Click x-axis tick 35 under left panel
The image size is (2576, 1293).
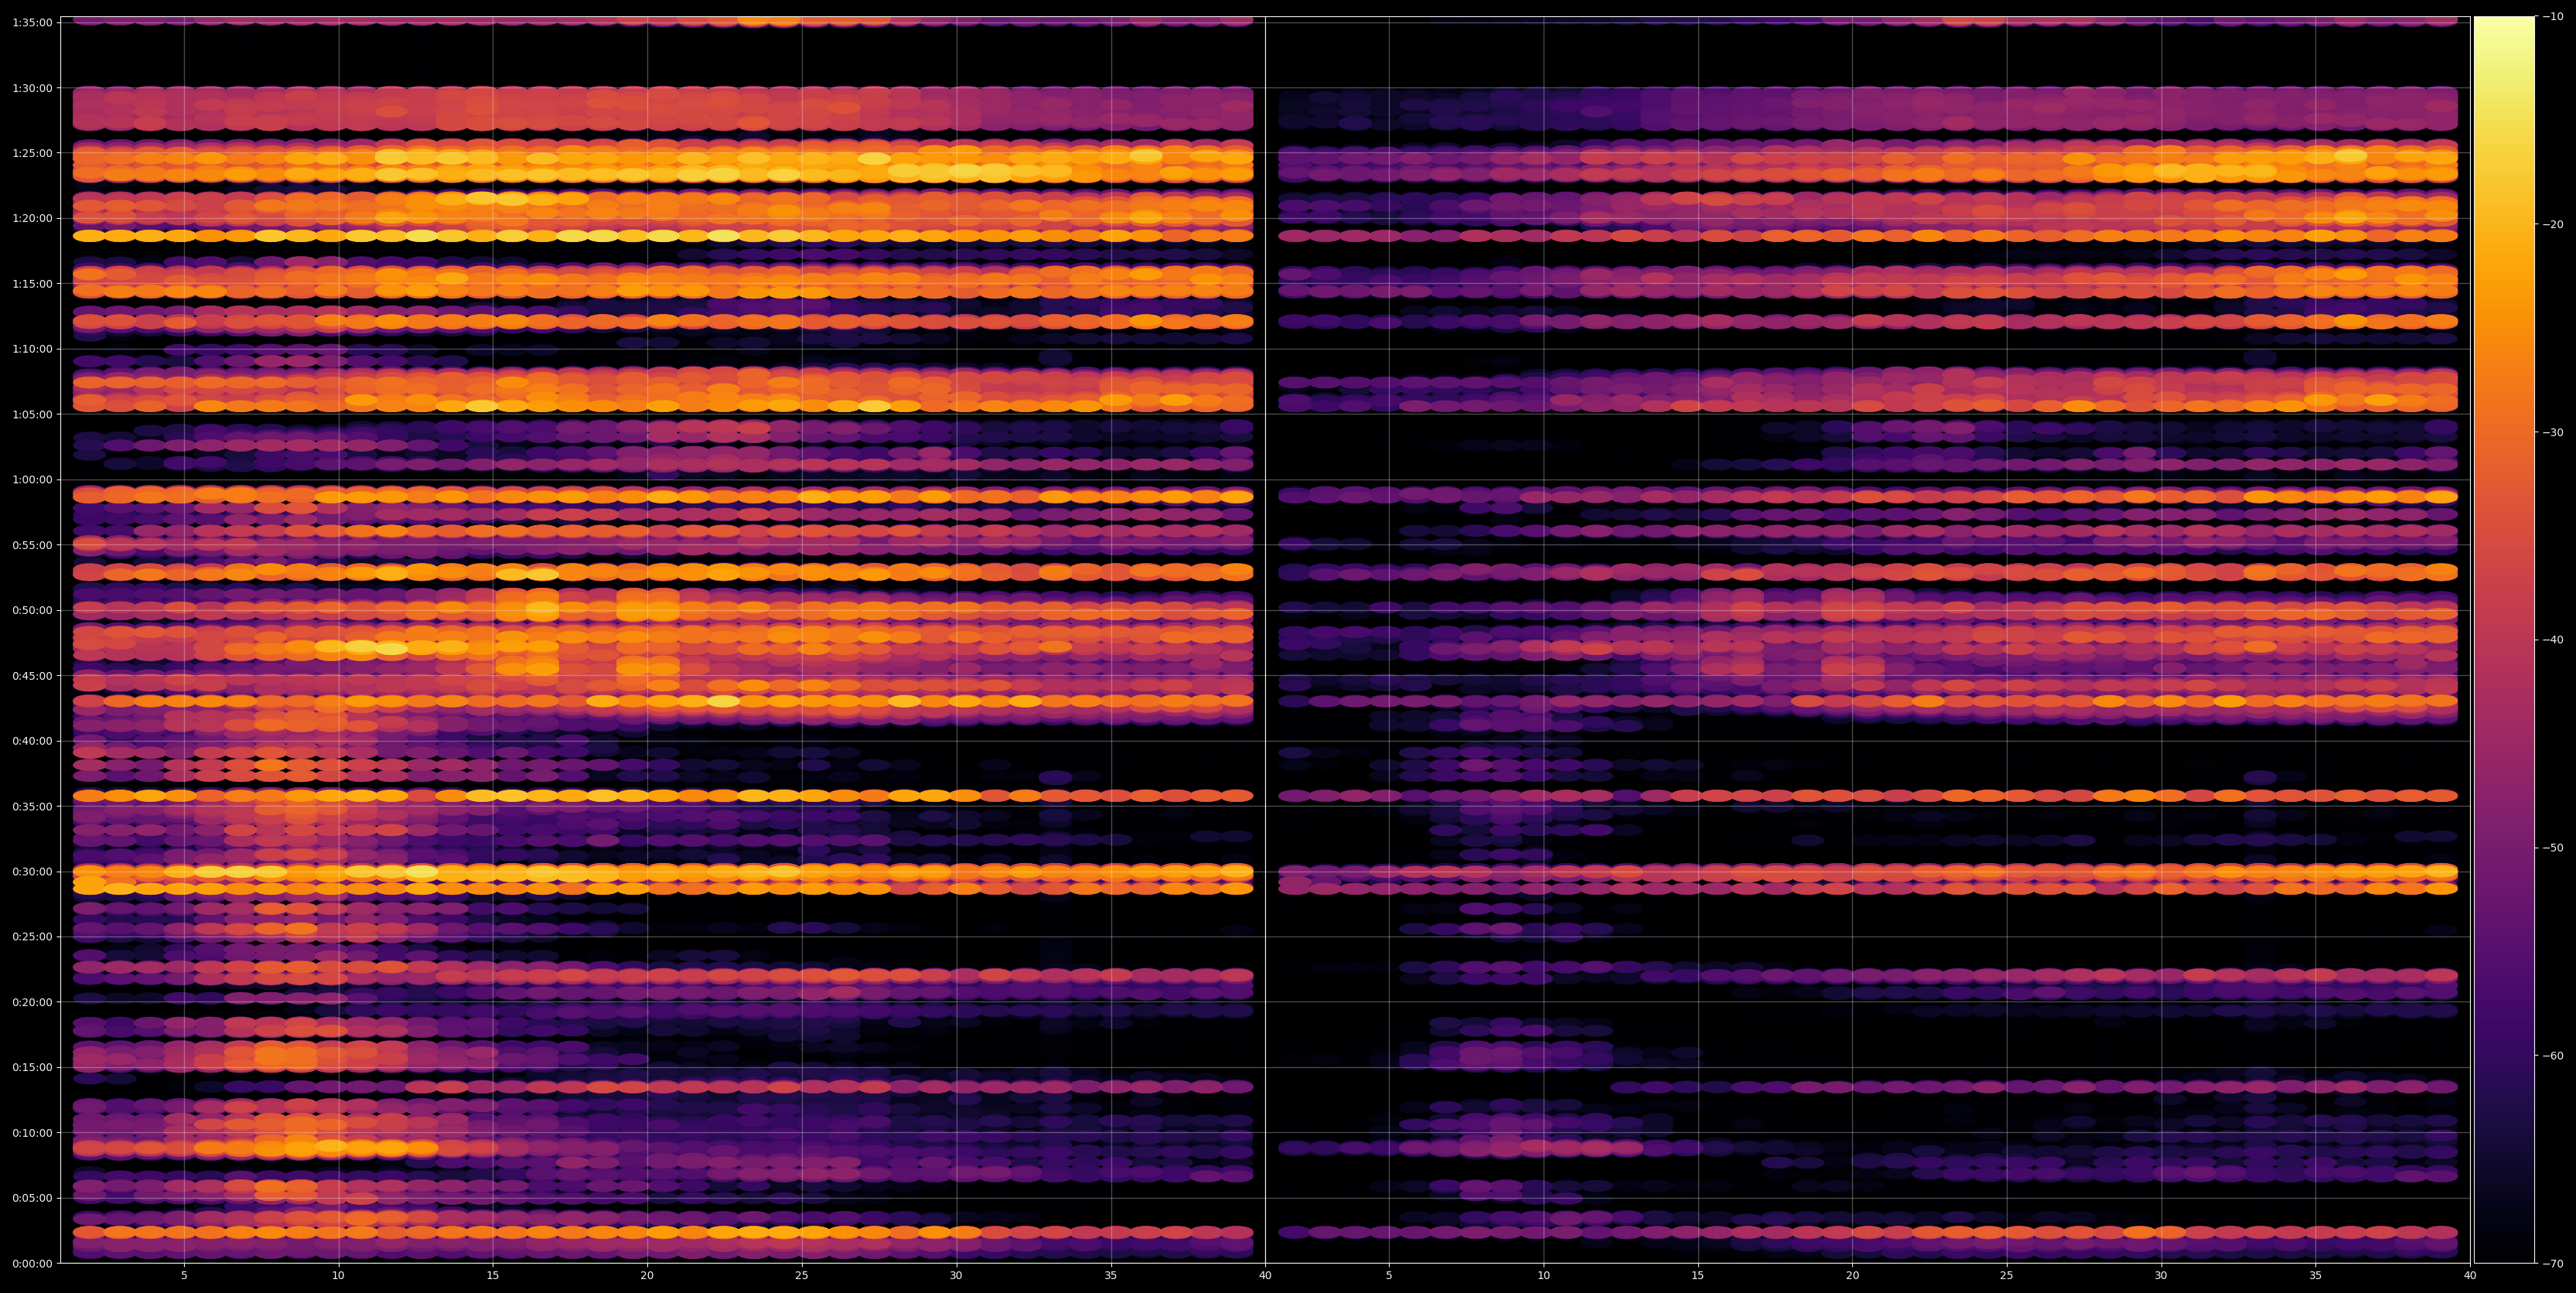click(x=1111, y=1276)
